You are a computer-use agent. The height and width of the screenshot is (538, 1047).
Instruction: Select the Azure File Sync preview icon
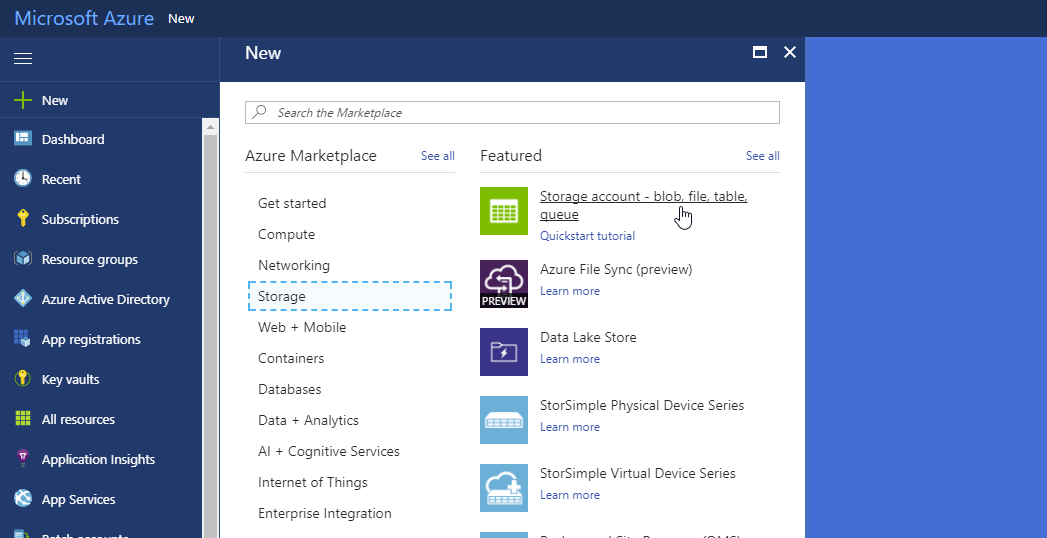click(503, 284)
